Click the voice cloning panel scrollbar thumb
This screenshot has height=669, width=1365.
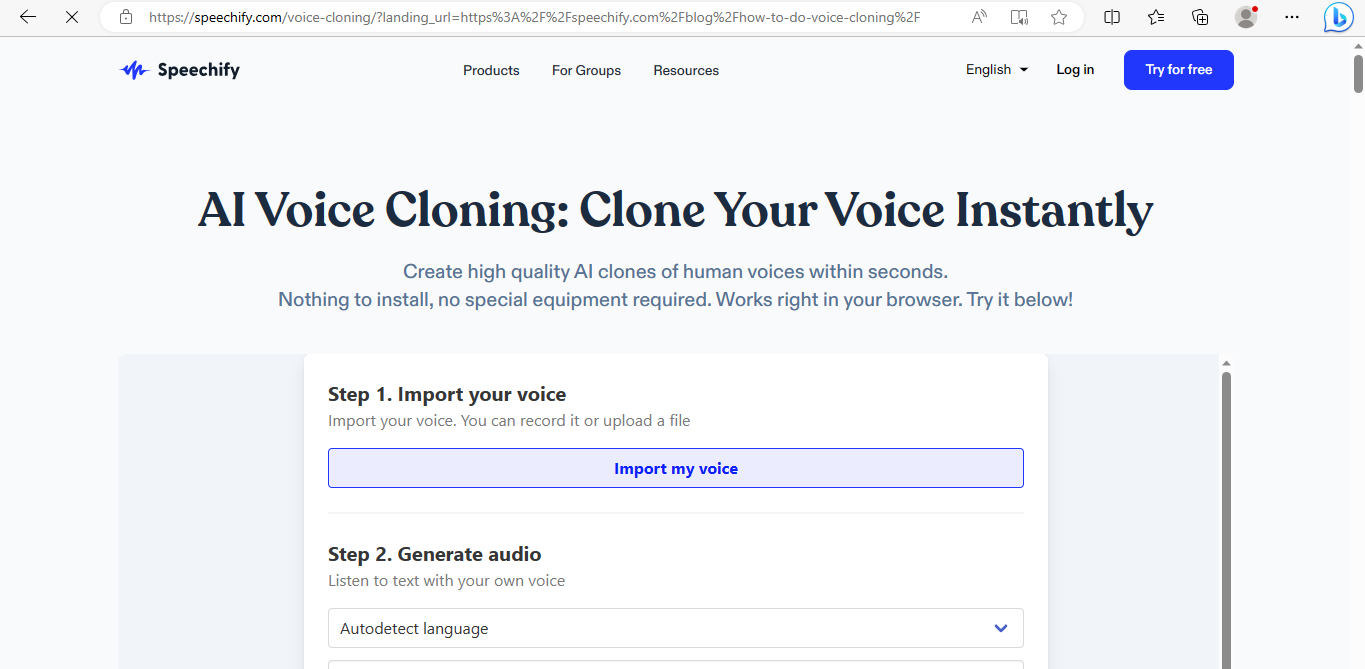[1226, 520]
